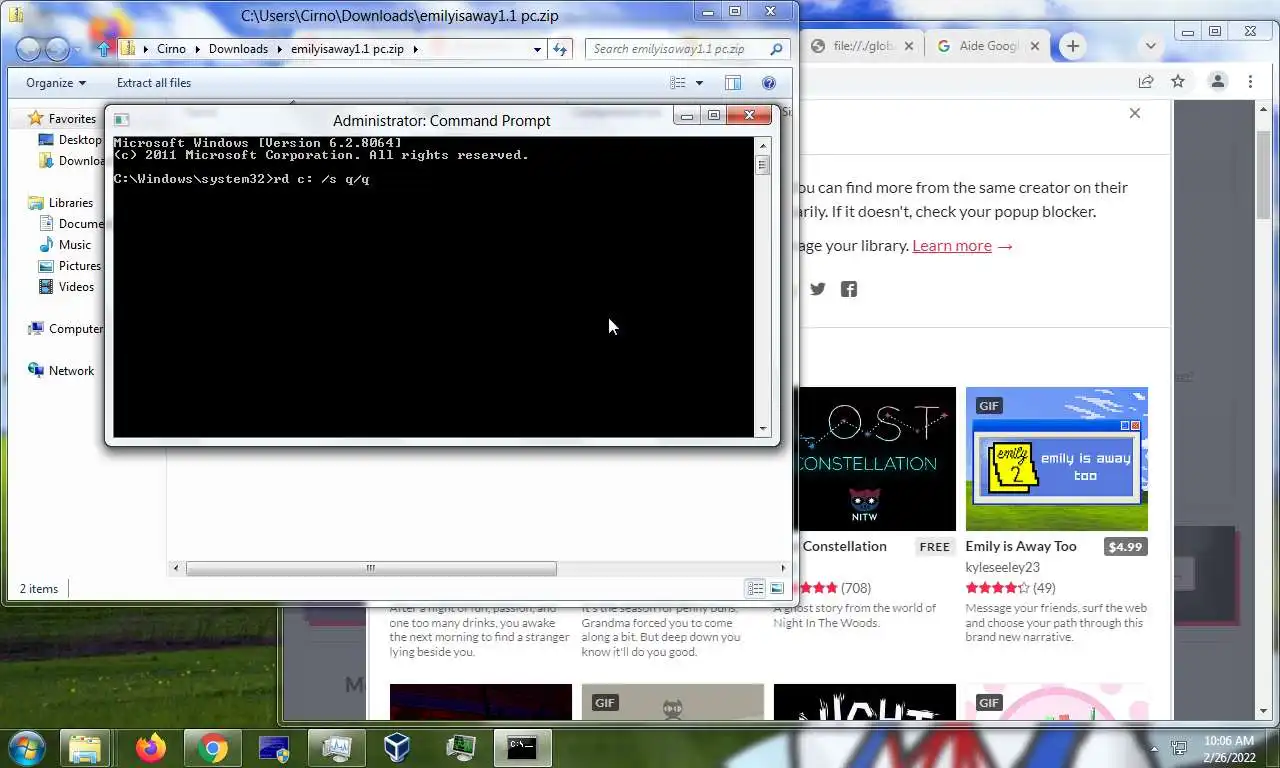Open Explorer help question mark icon

(x=769, y=83)
